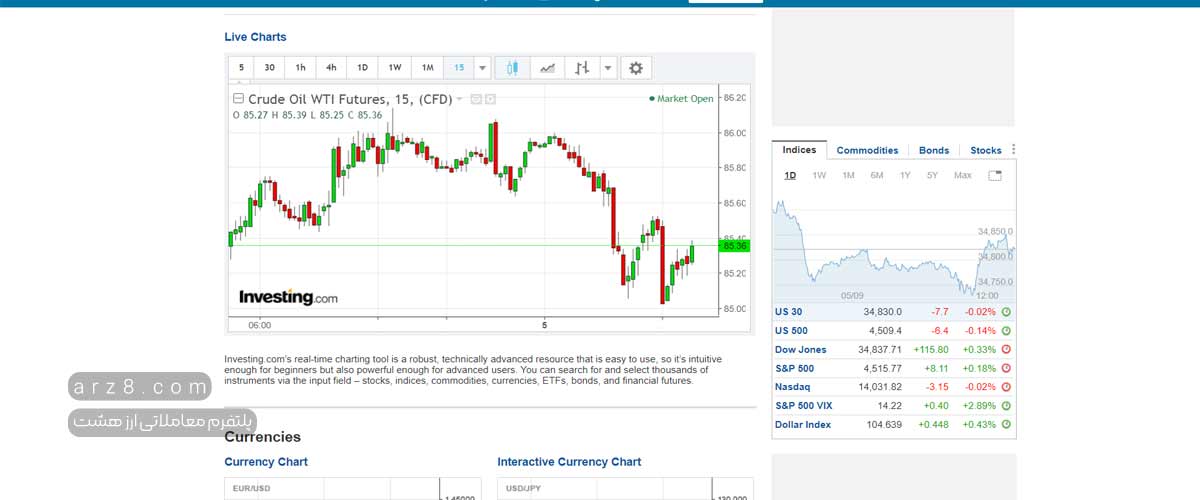Switch to the Commodities tab
The image size is (1200, 500).
pyautogui.click(x=867, y=150)
